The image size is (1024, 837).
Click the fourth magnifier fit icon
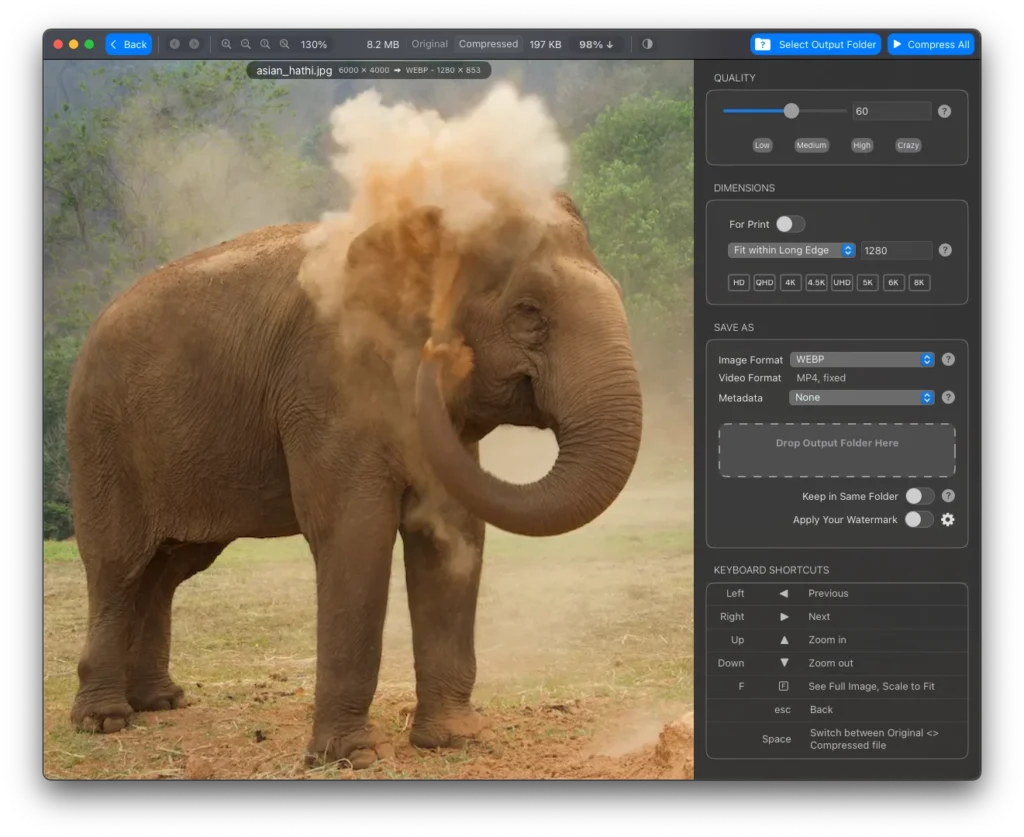pos(285,44)
